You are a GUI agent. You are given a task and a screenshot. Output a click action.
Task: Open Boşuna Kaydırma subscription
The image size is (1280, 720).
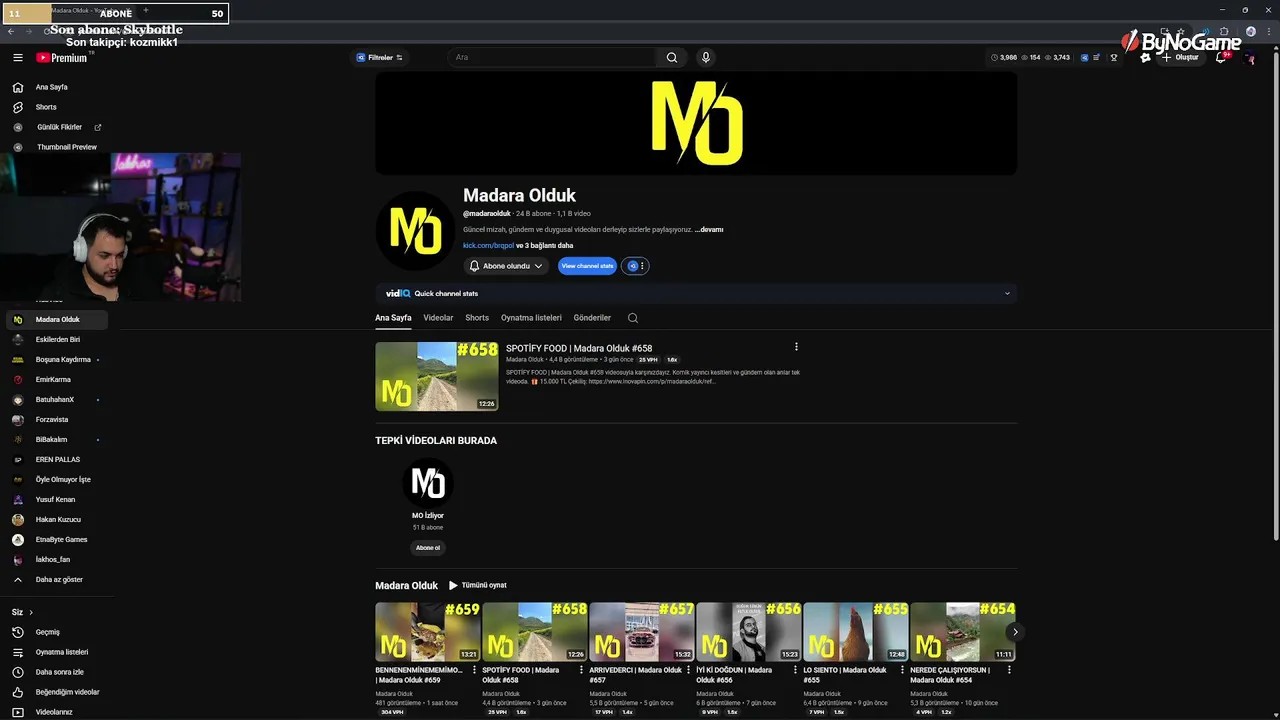coord(56,360)
